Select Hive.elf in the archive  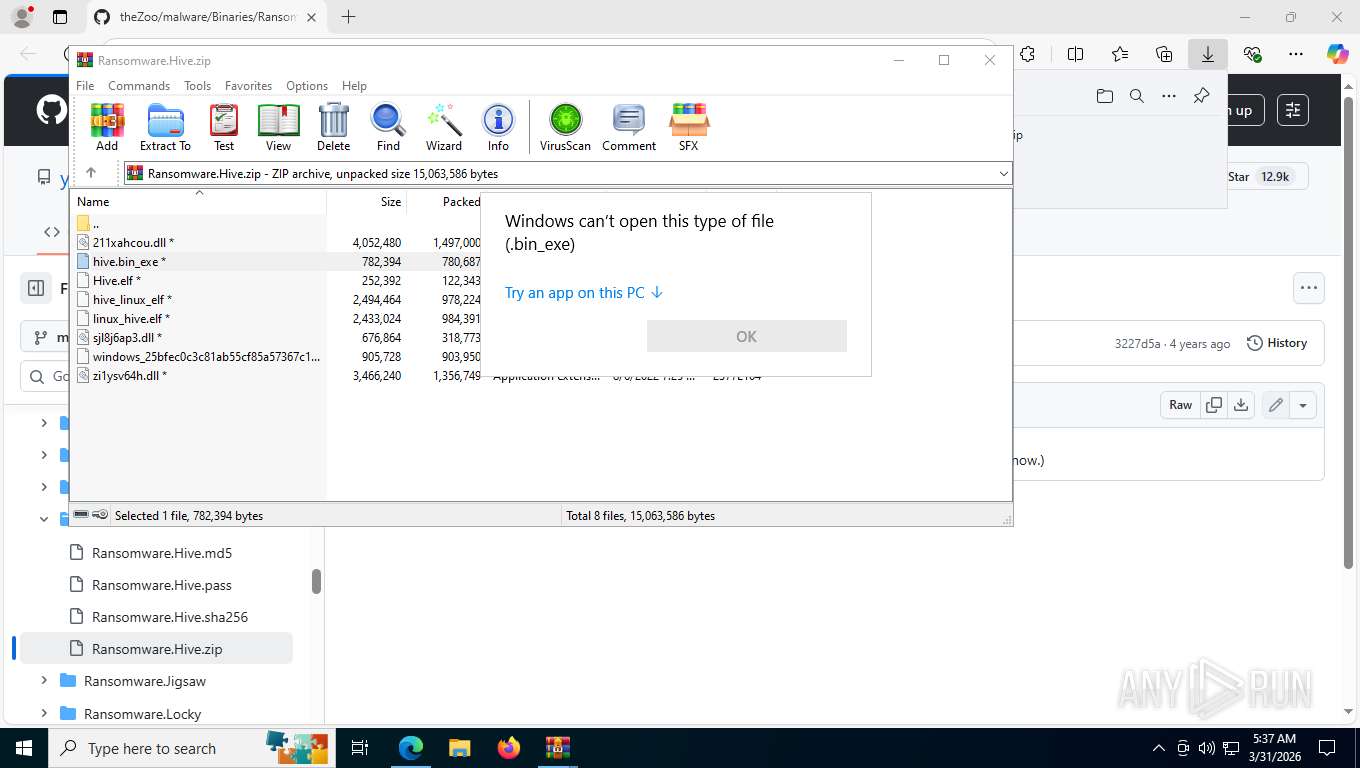tap(109, 280)
